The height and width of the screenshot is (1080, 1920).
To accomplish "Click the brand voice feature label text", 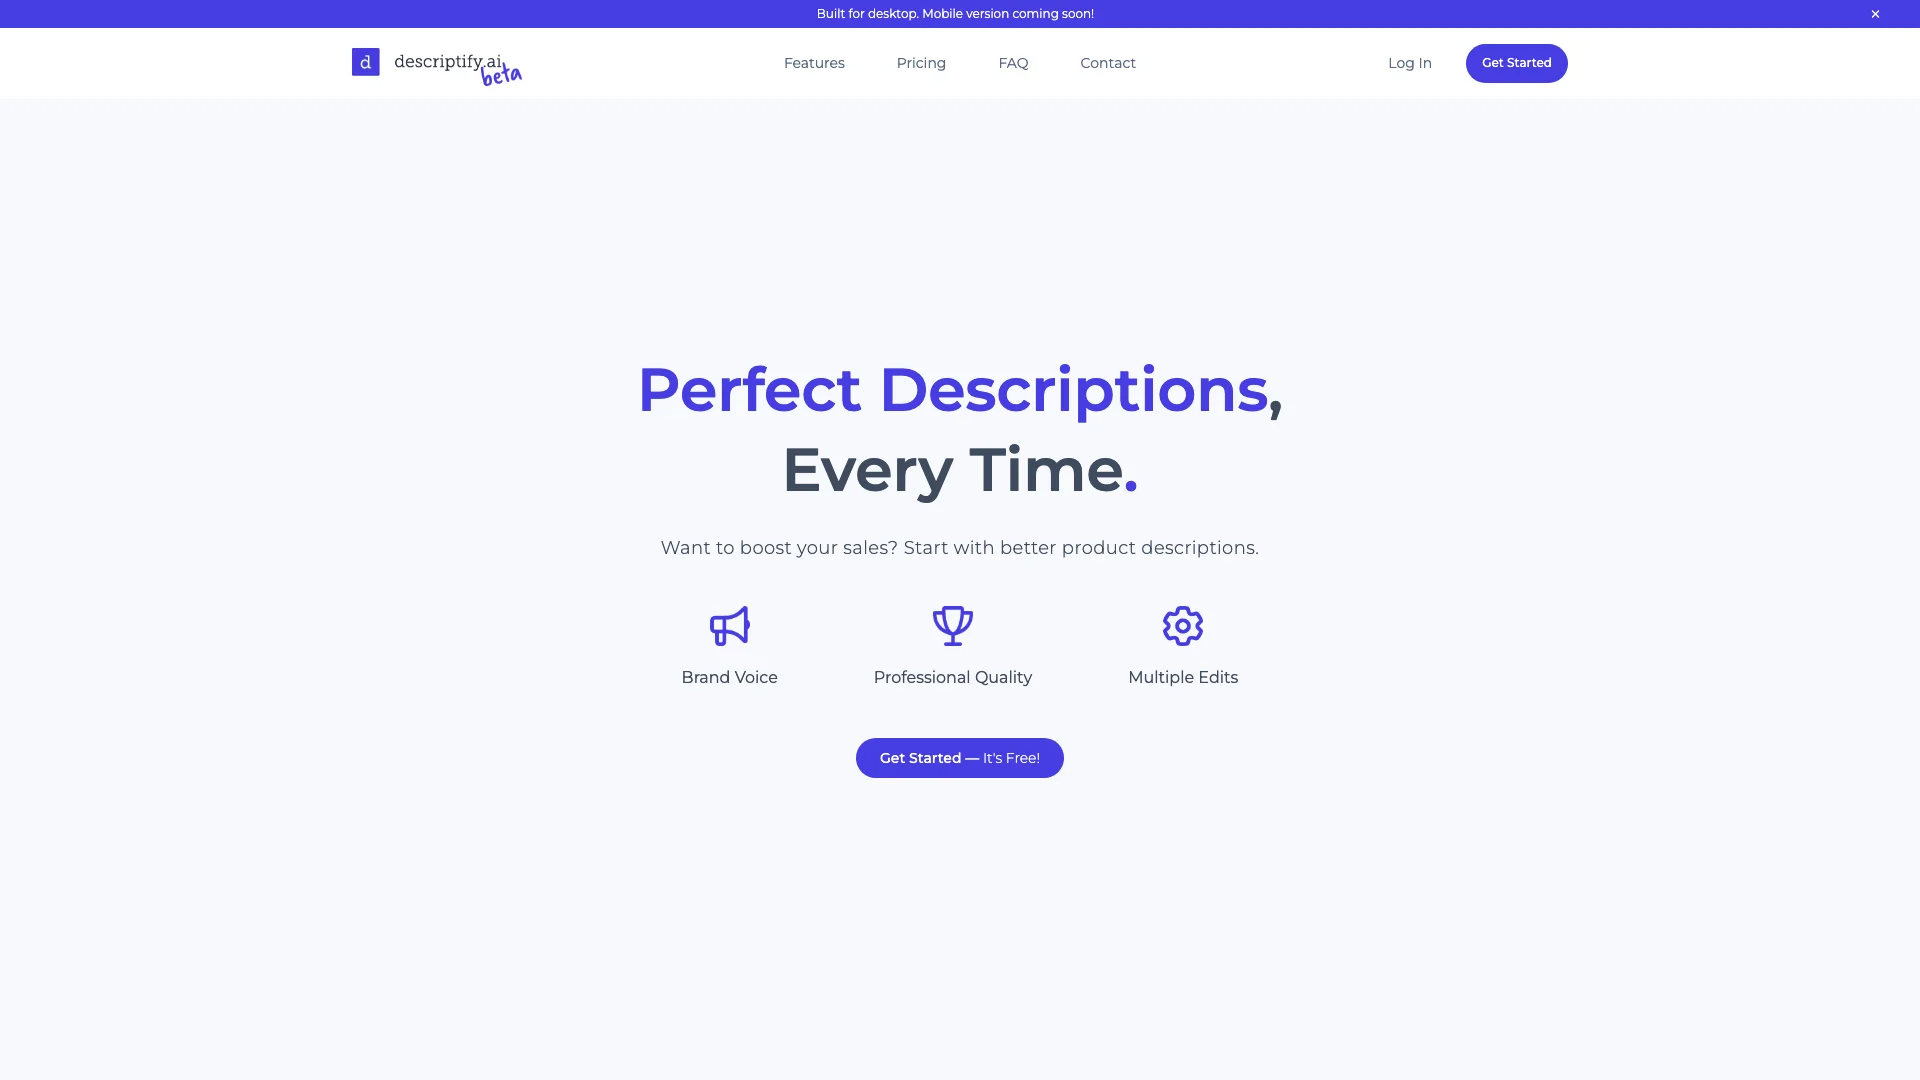I will click(729, 676).
